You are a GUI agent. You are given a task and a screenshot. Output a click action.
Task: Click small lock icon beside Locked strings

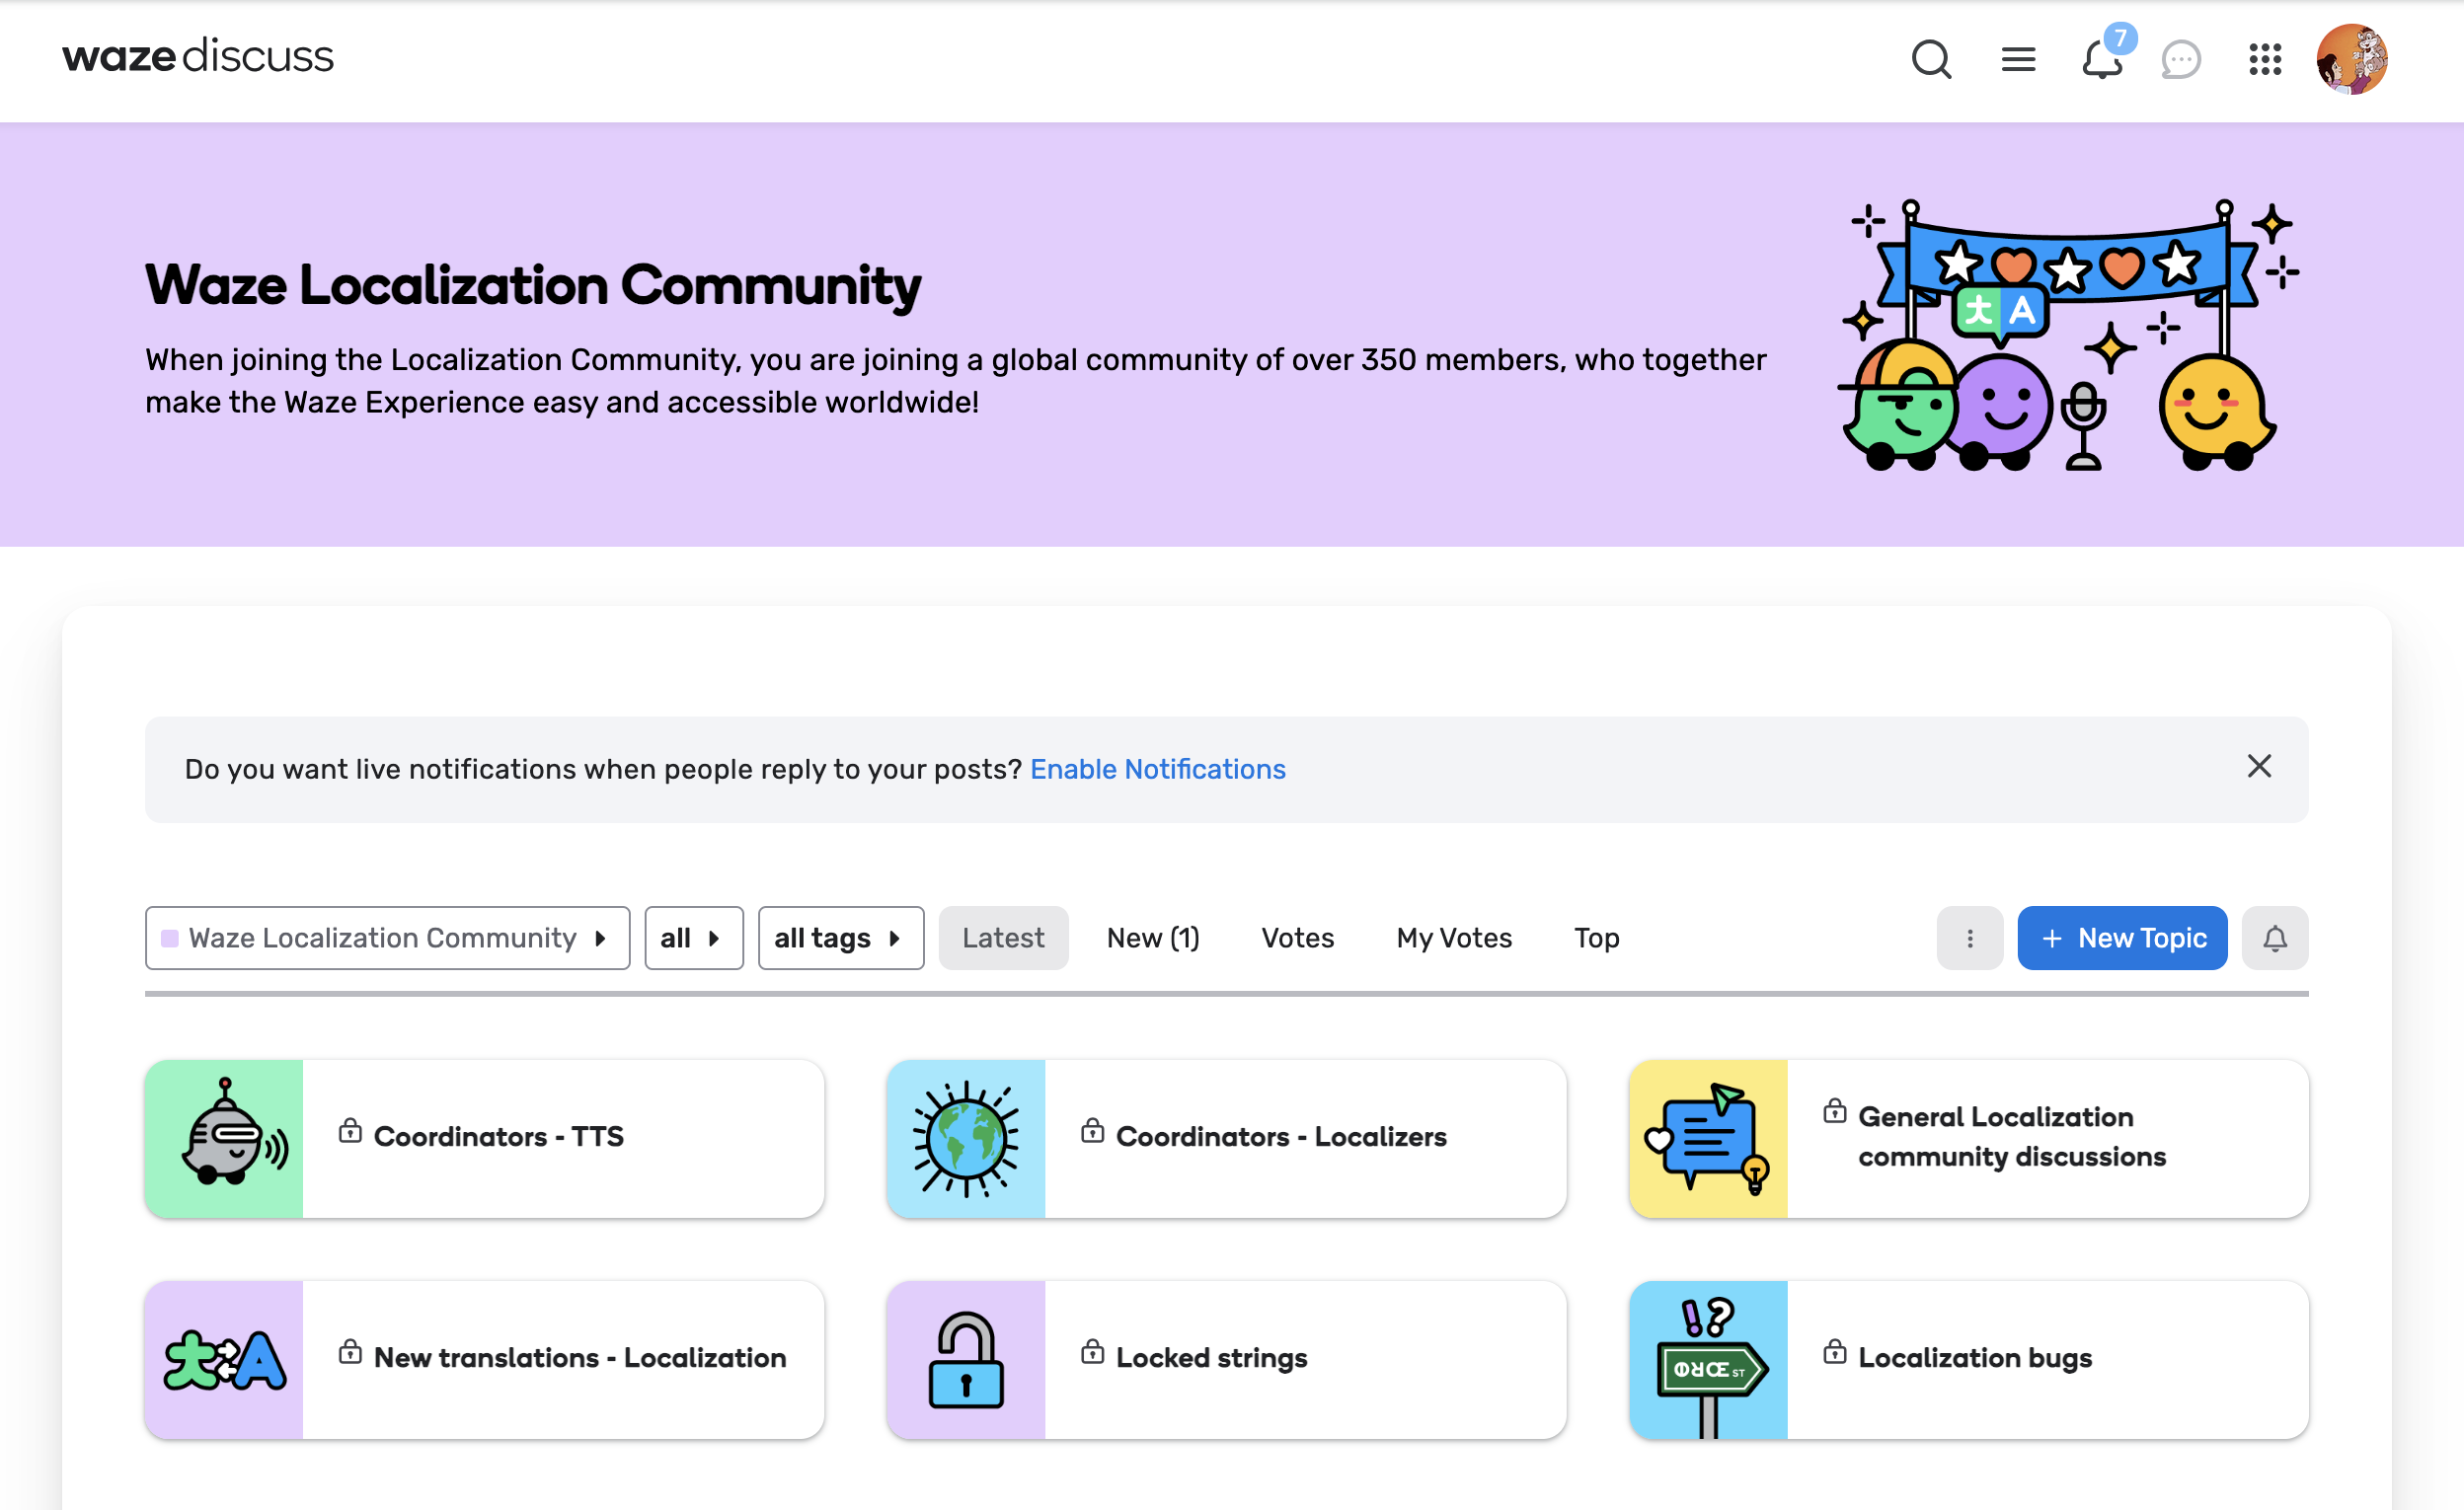point(1092,1351)
